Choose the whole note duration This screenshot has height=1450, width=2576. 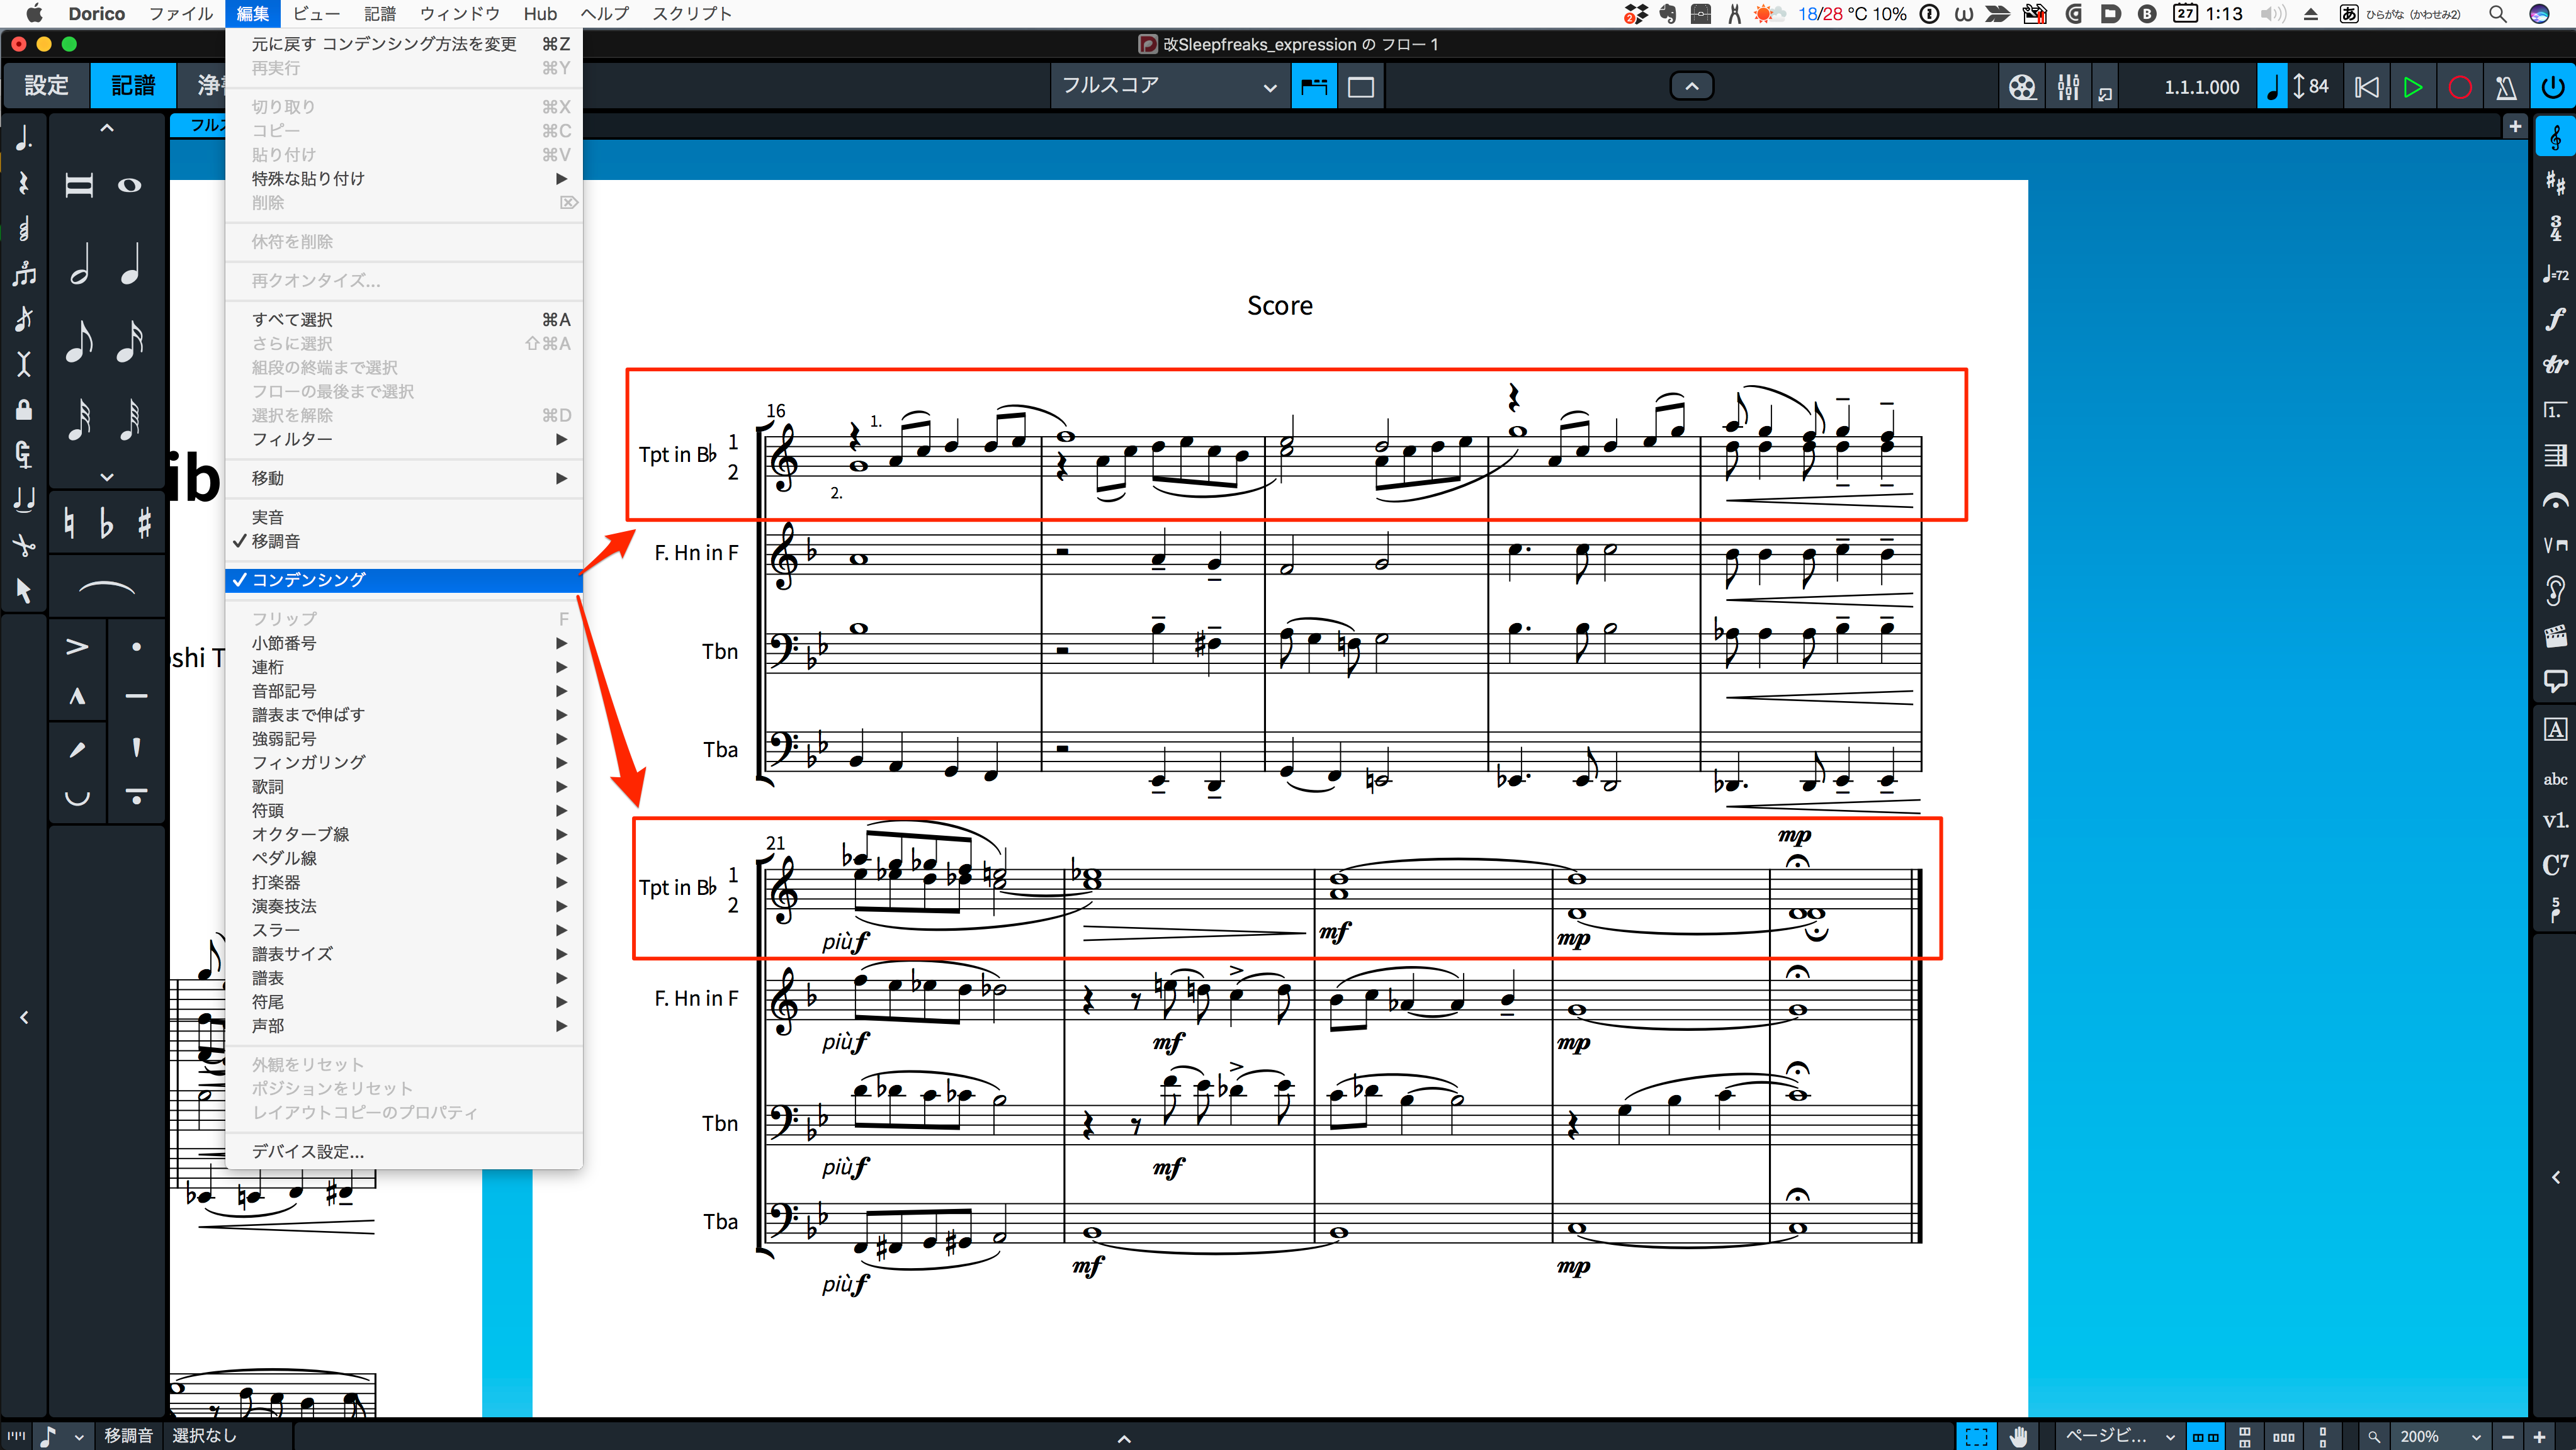(x=130, y=186)
